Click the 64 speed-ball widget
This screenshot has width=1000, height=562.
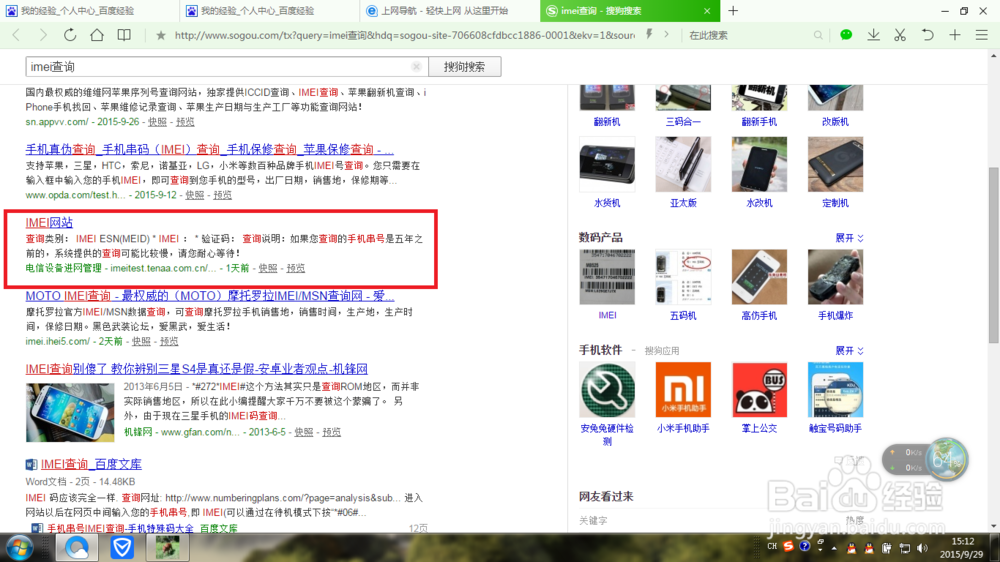pyautogui.click(x=946, y=459)
